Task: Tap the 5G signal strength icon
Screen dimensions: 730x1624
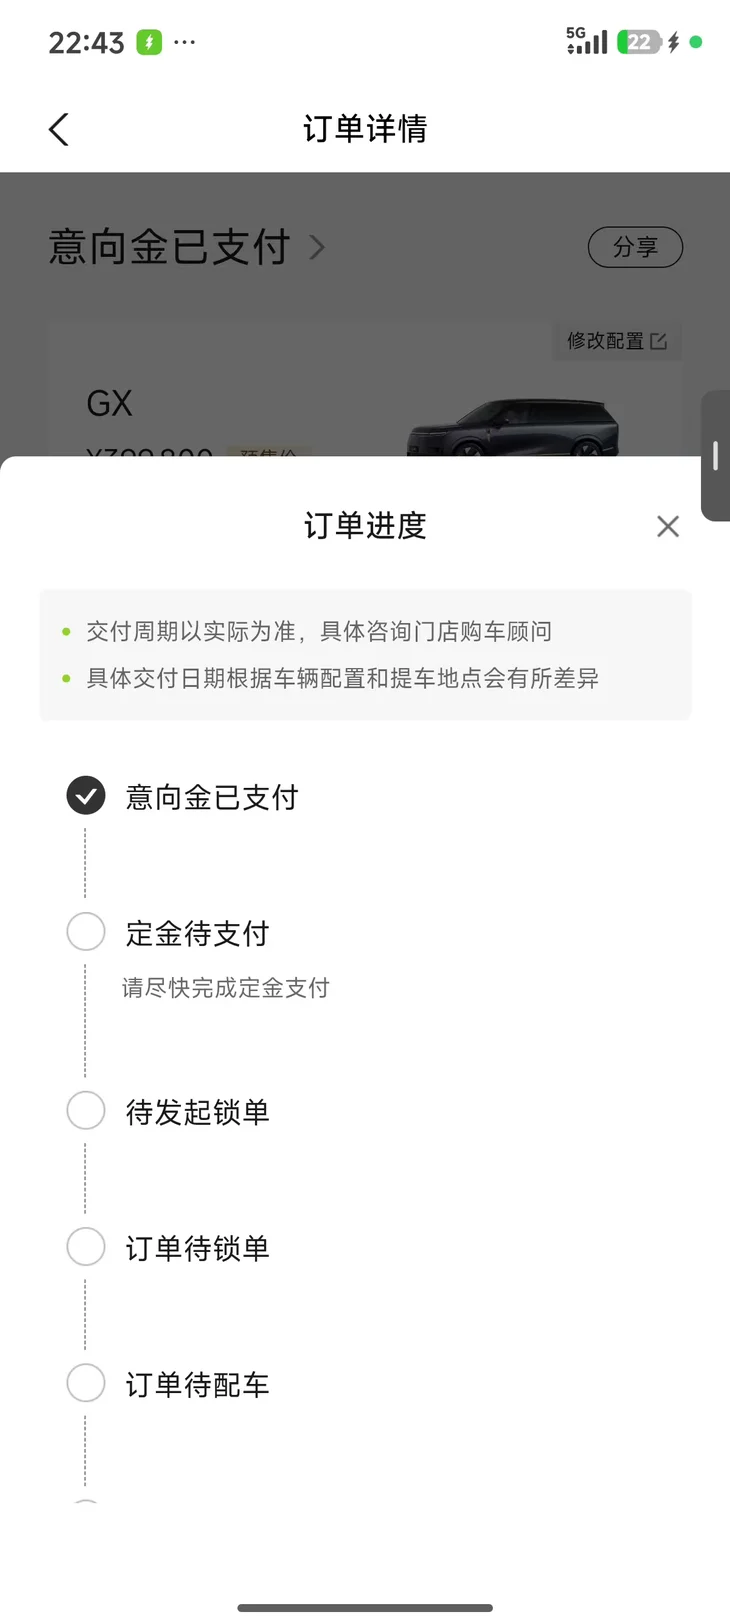Action: click(x=587, y=41)
